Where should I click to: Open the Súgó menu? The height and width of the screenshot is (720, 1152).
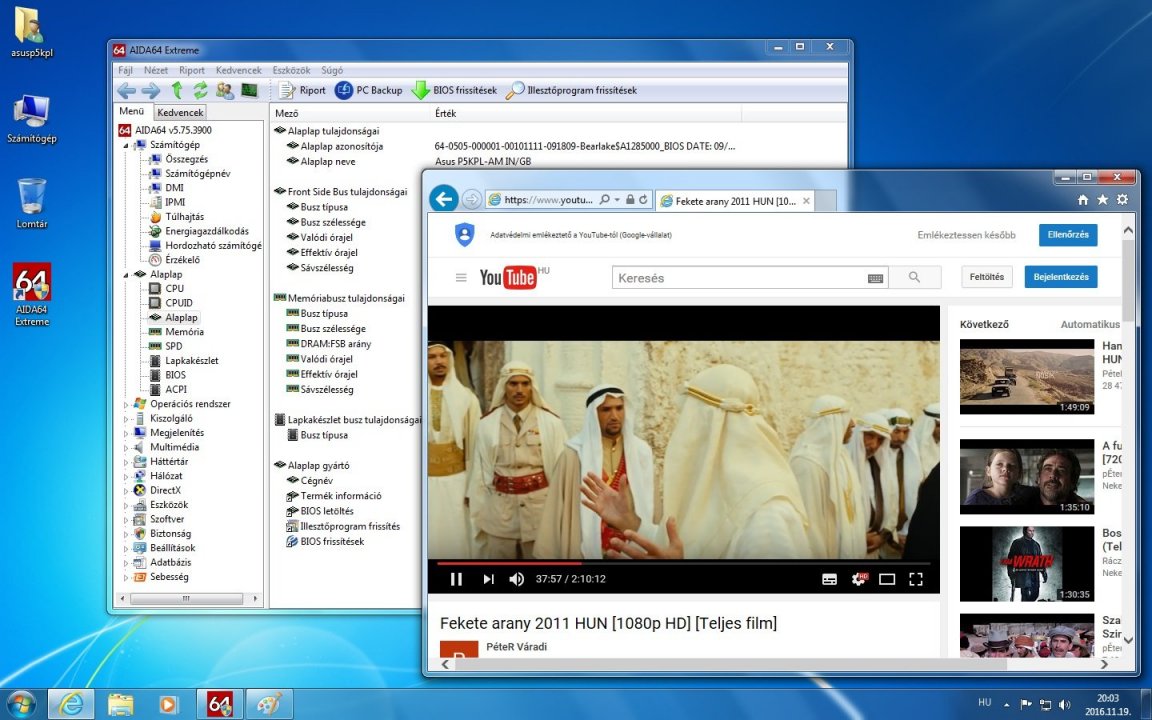(332, 71)
